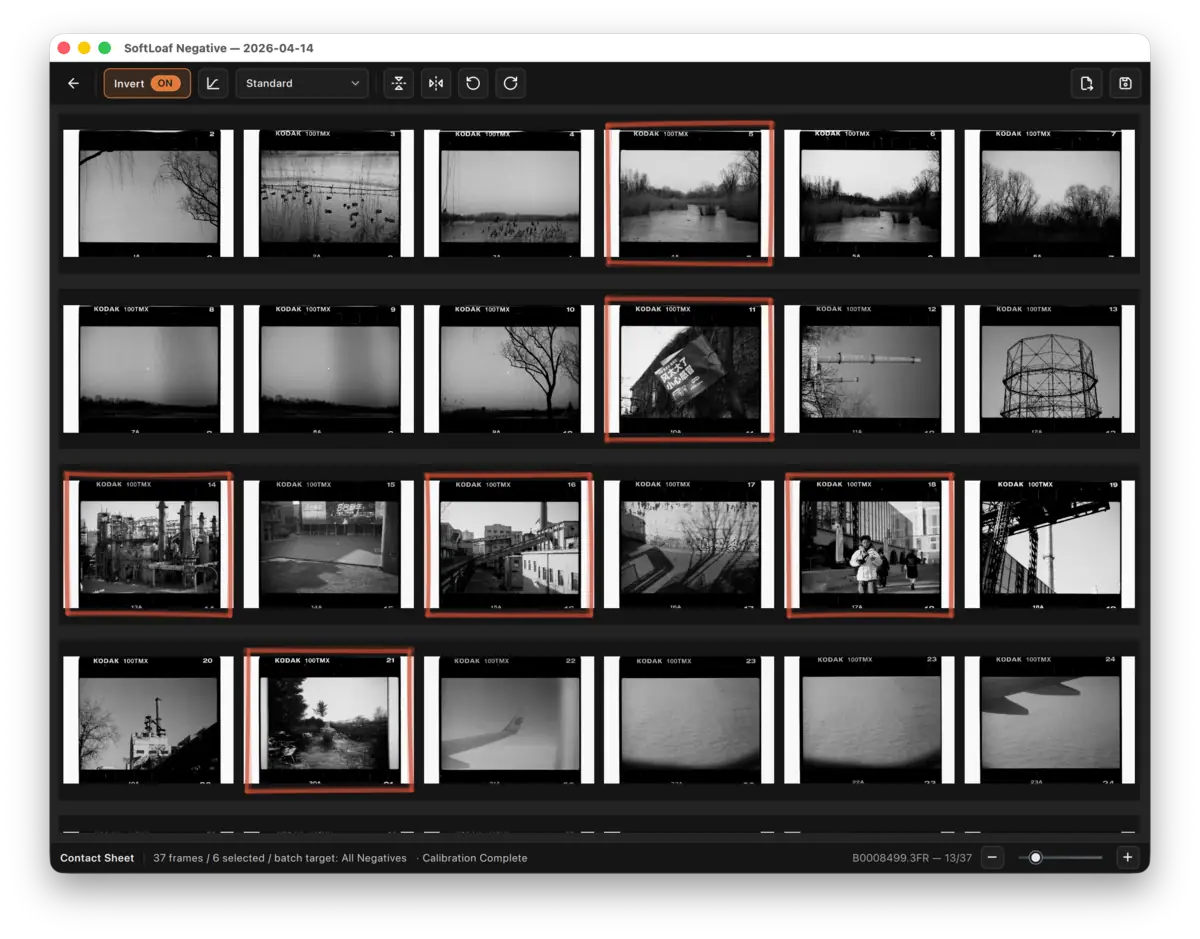Select frame 4 thumbnail
This screenshot has width=1200, height=939.
coord(509,193)
